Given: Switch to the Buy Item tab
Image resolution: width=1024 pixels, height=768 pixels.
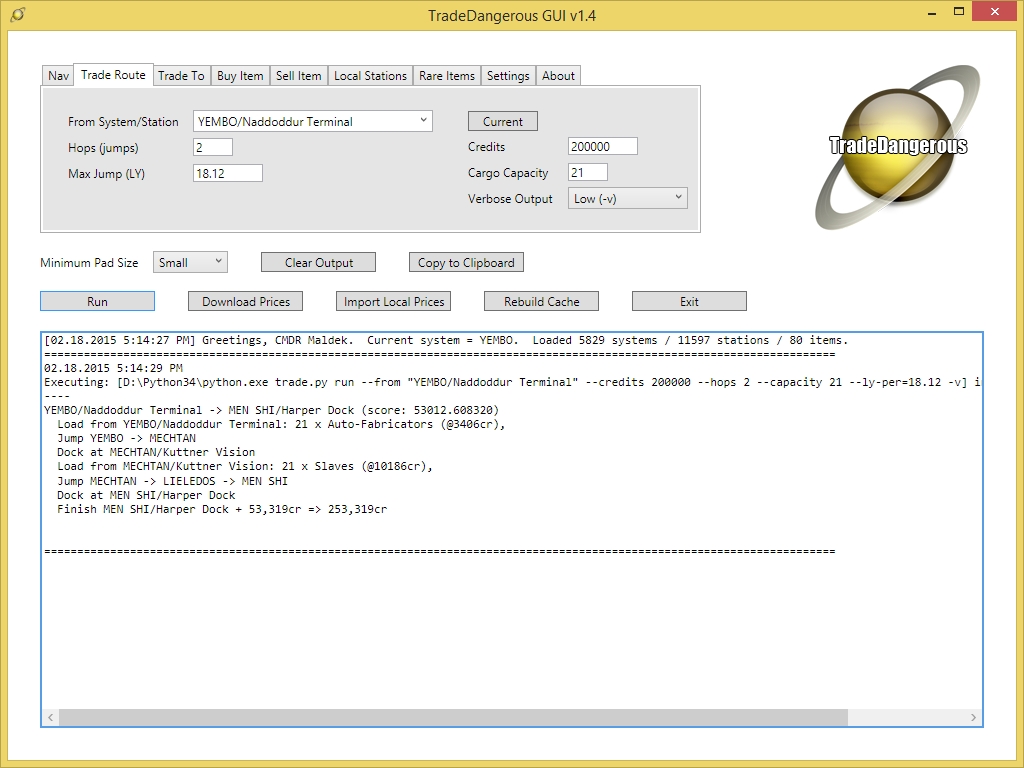Looking at the screenshot, I should (x=240, y=76).
